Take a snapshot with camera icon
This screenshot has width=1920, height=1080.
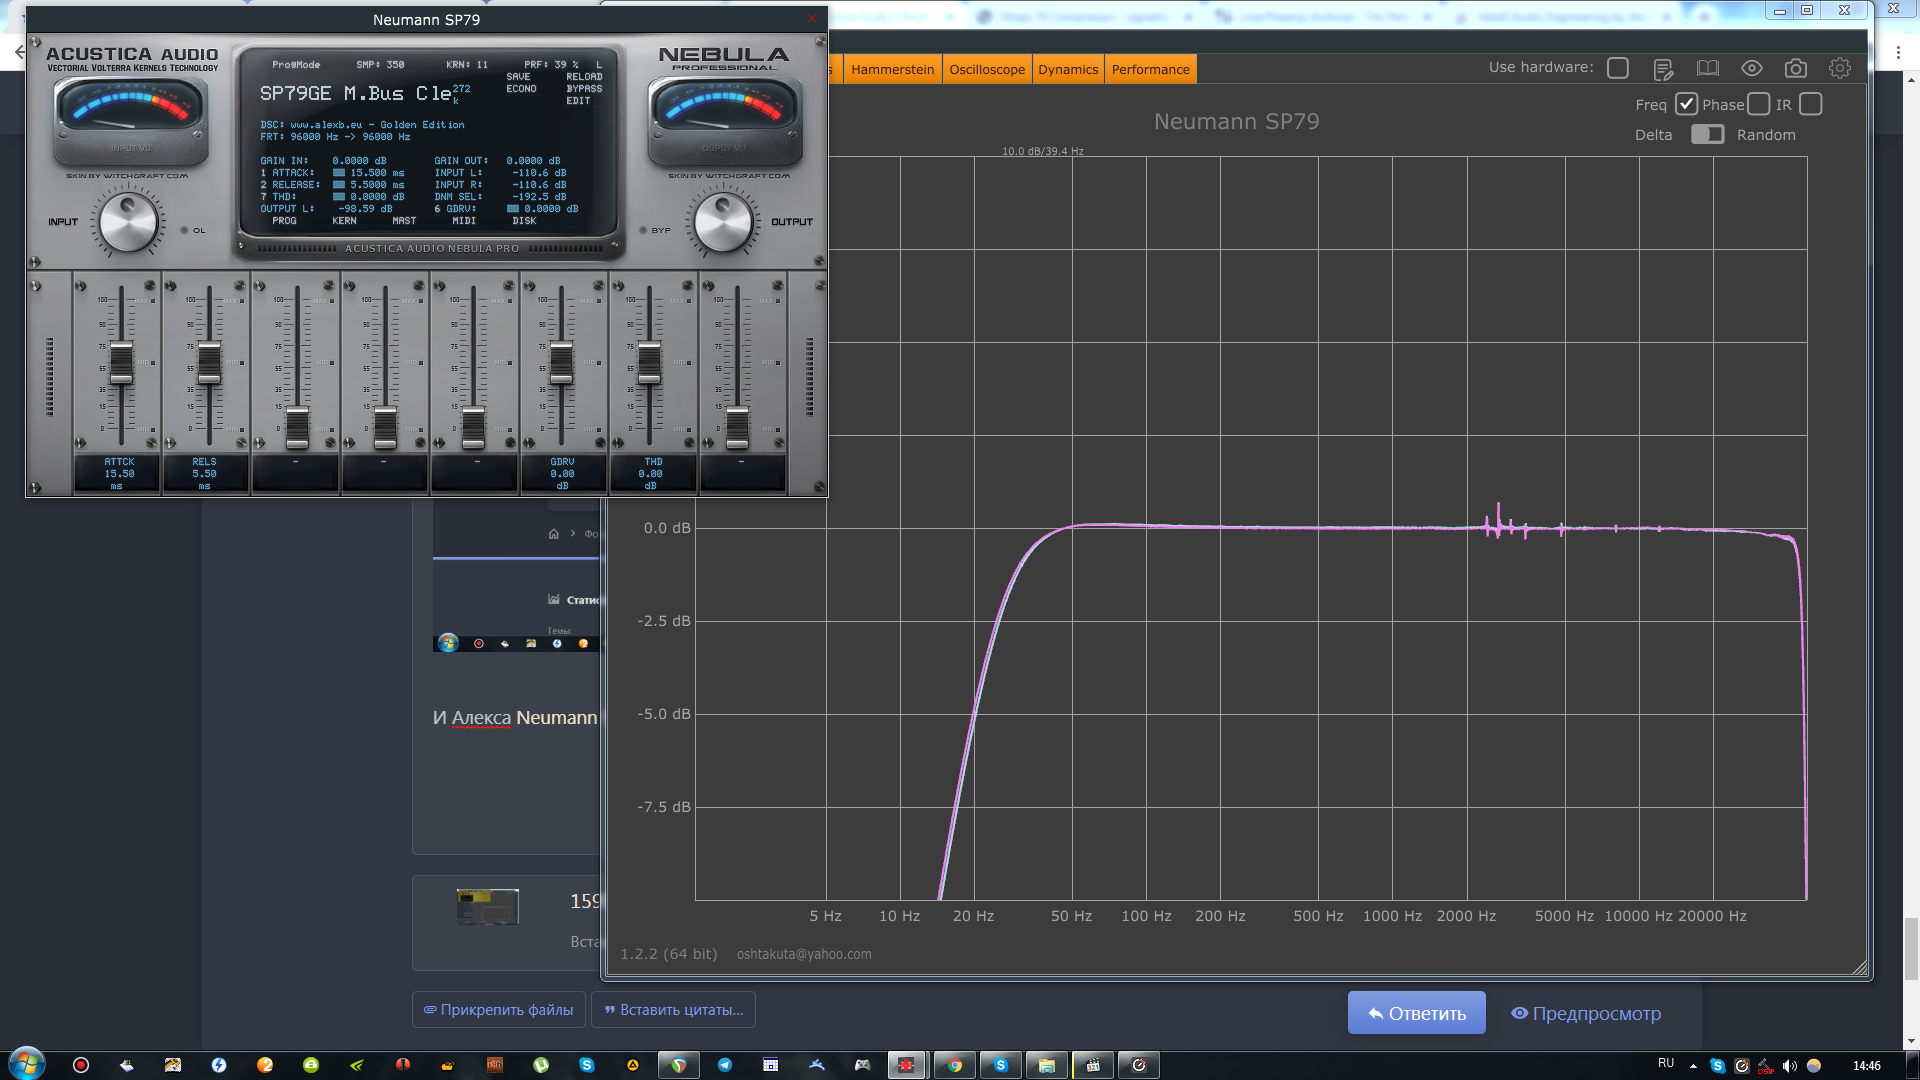[1796, 68]
